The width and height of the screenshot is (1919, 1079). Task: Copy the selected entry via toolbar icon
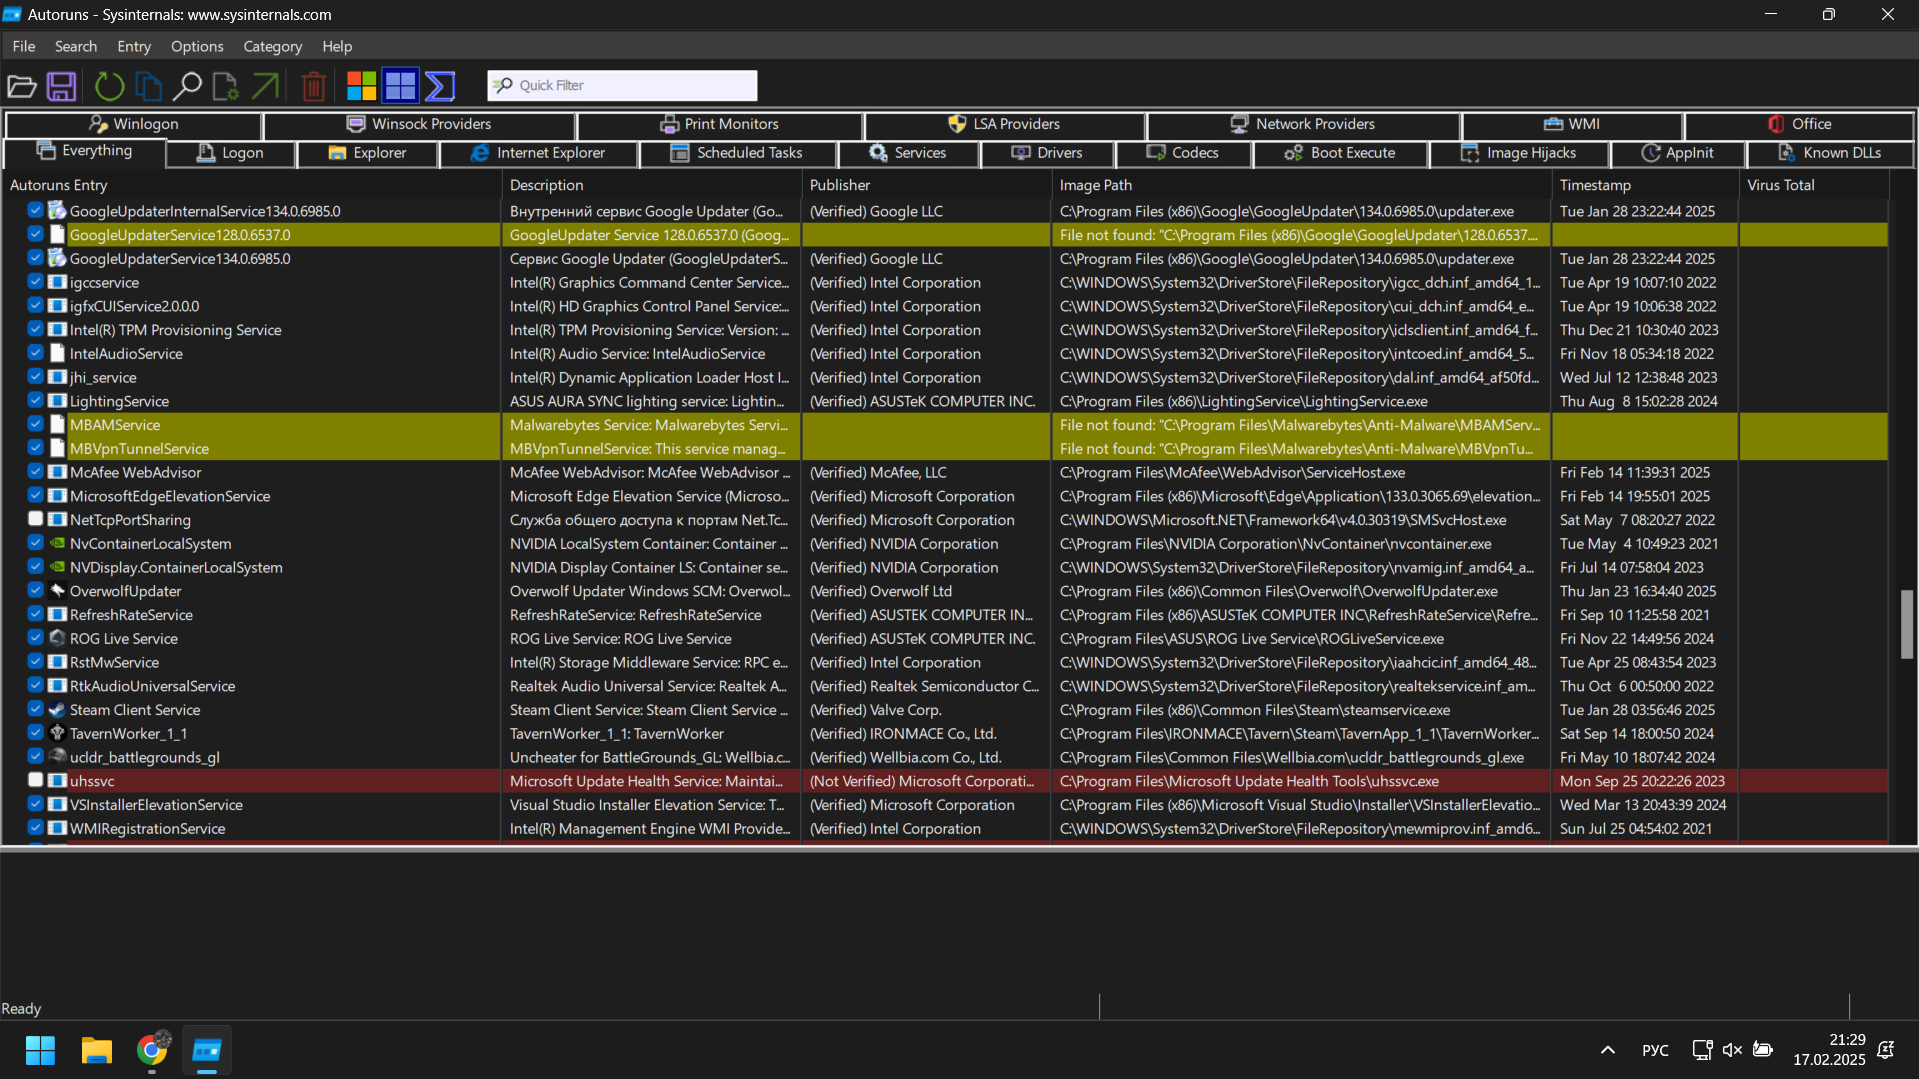click(148, 86)
